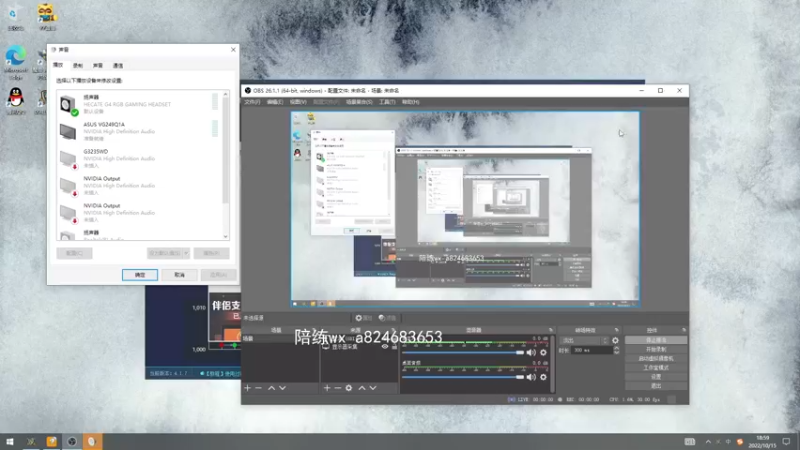The image size is (800, 450).
Task: Open Settings from the OBS Controls panel
Action: (656, 377)
